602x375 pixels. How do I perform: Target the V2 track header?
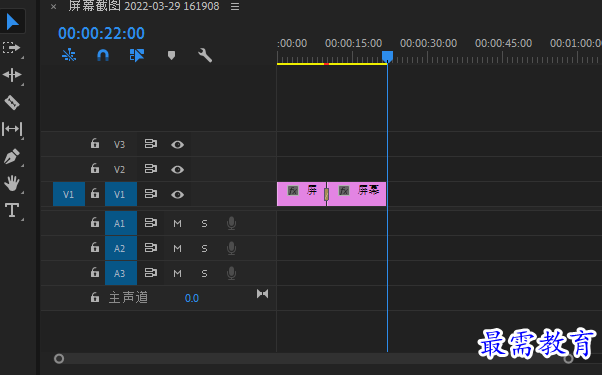pos(121,169)
